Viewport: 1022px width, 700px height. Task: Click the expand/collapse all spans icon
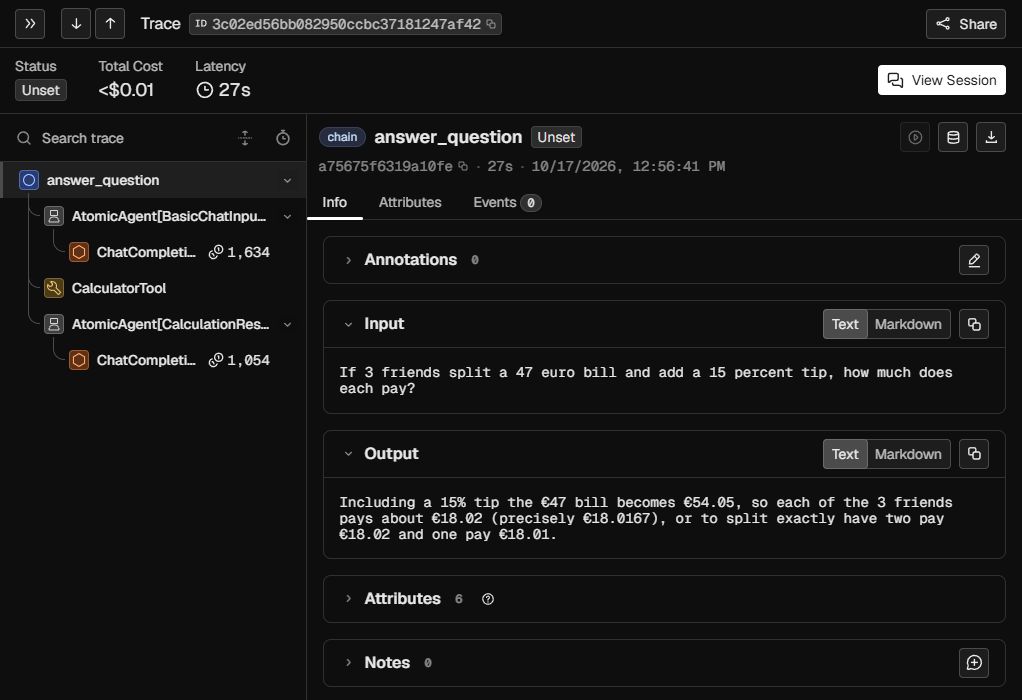click(245, 138)
